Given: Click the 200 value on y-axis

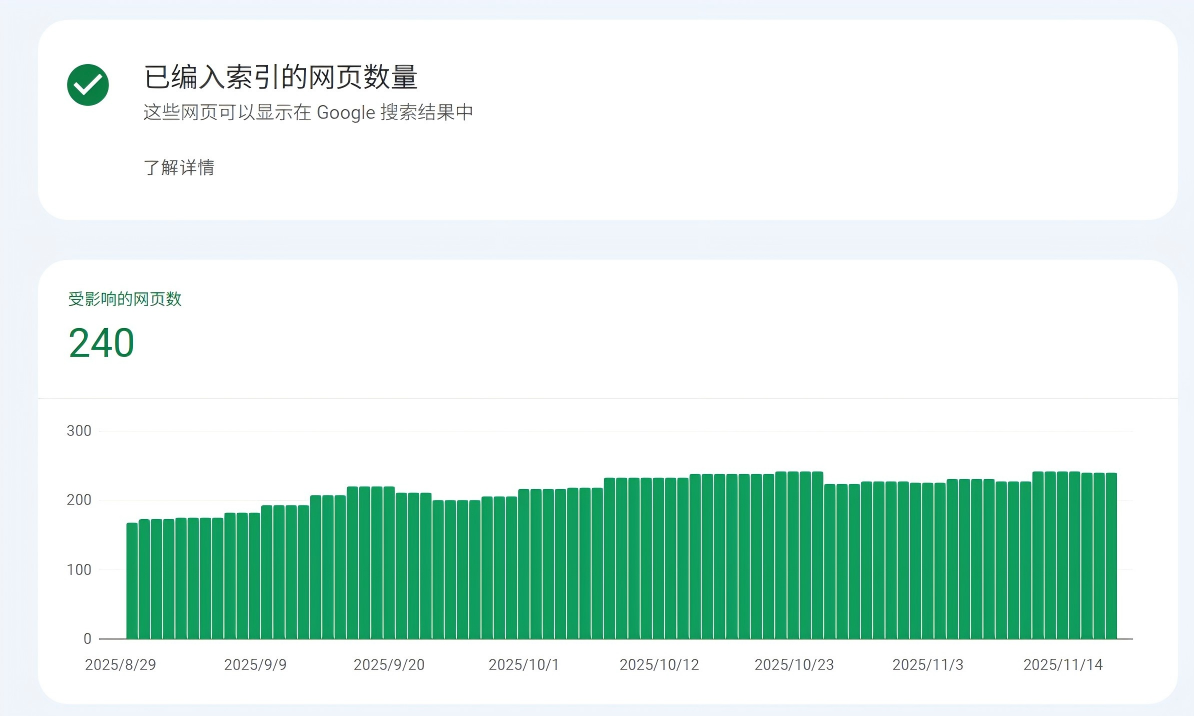Looking at the screenshot, I should [79, 500].
